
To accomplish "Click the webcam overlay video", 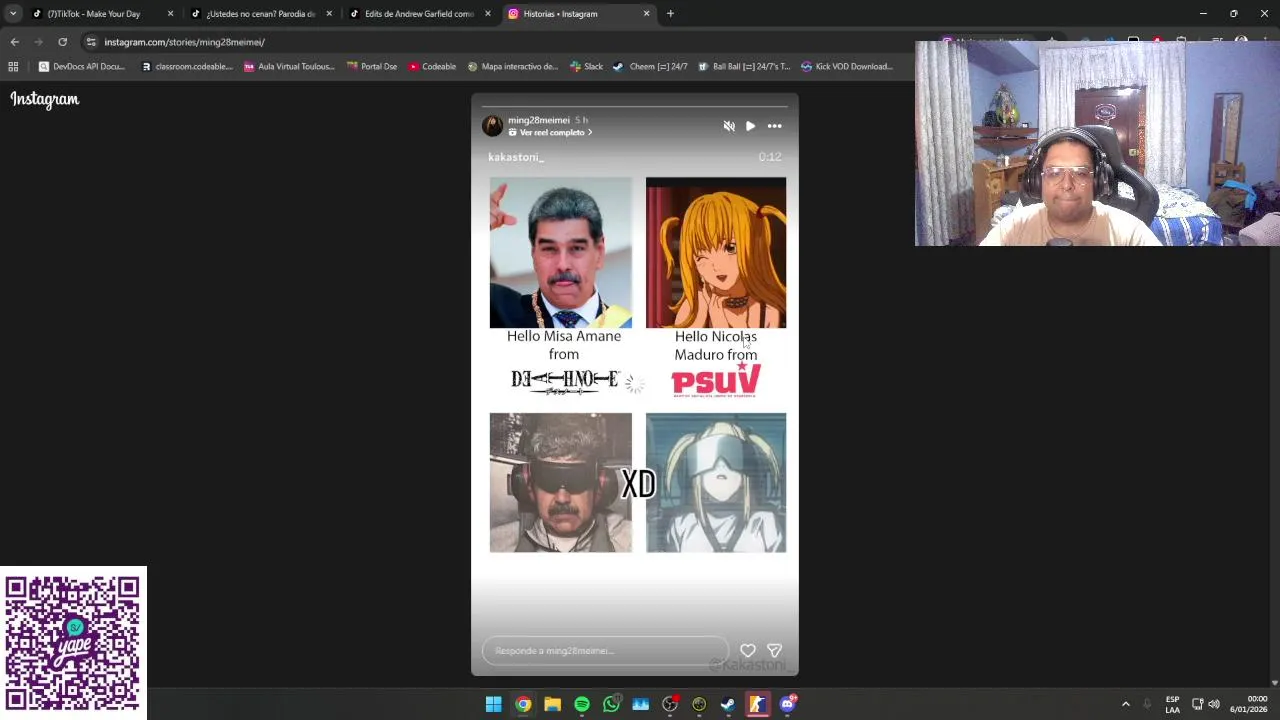I will tap(1097, 143).
